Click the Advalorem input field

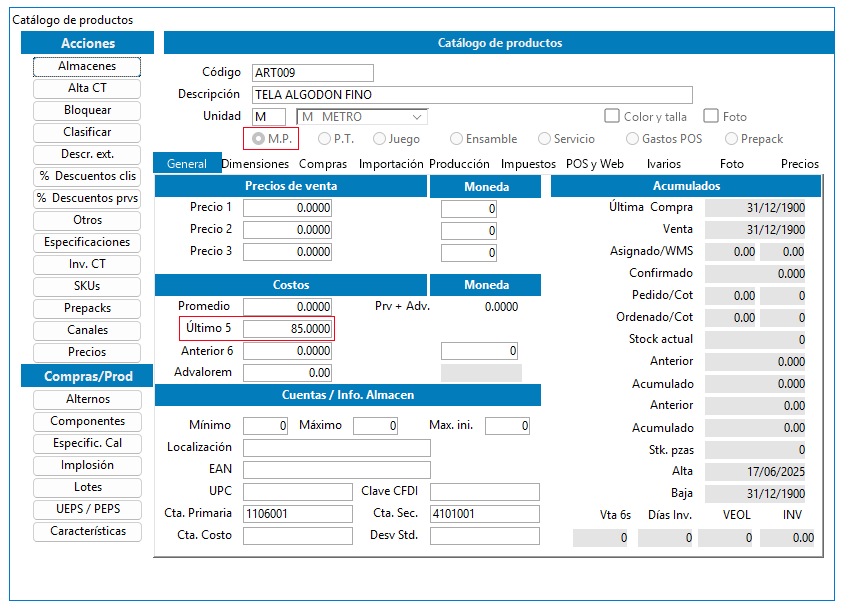(287, 373)
